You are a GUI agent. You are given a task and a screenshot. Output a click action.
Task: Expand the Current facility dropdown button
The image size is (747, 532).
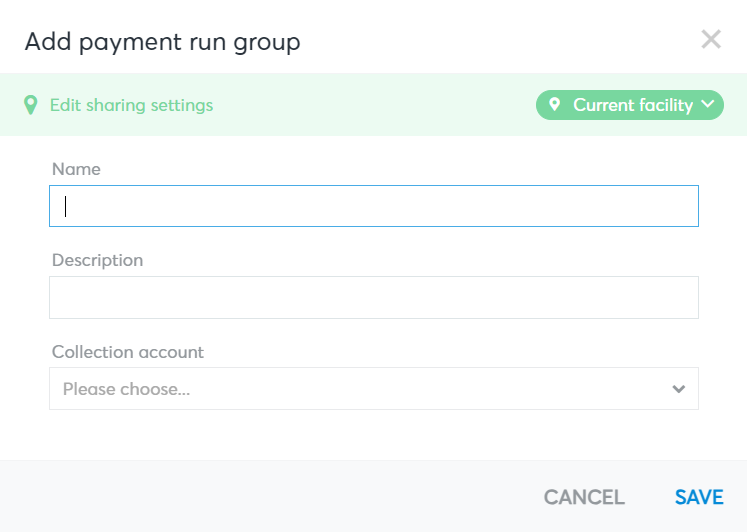(630, 105)
